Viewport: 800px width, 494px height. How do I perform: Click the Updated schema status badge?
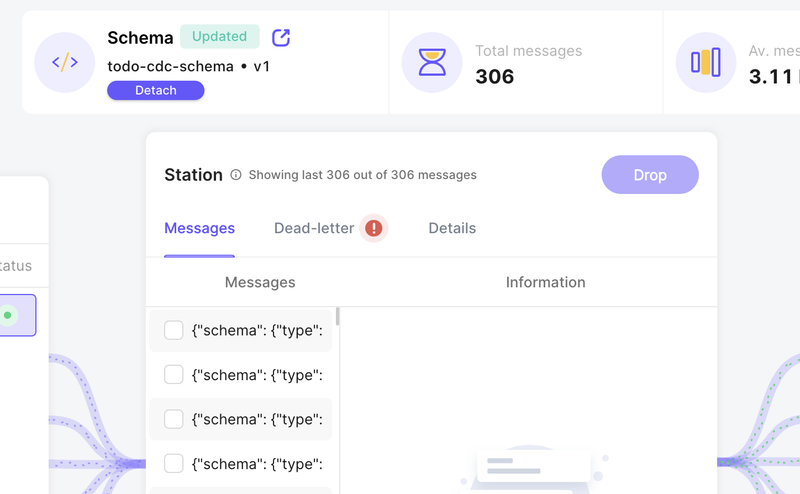click(219, 37)
